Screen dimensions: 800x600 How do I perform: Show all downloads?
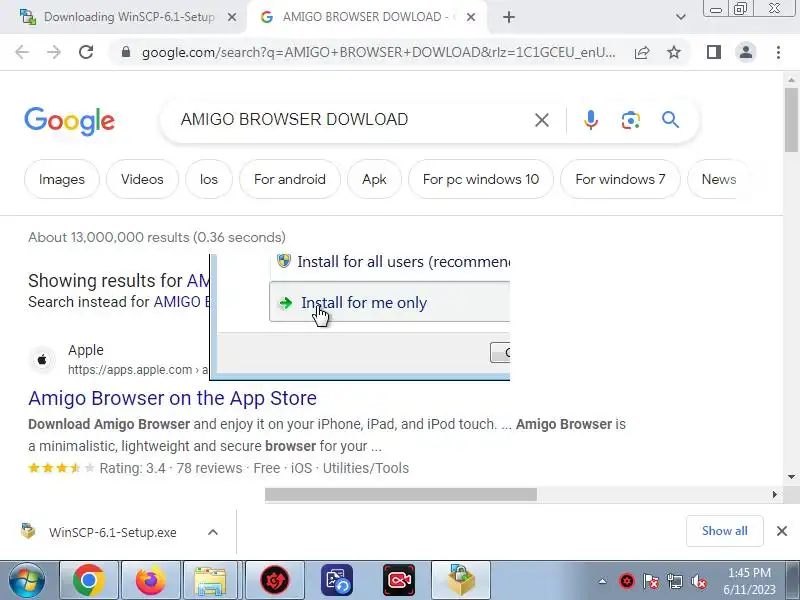(724, 531)
